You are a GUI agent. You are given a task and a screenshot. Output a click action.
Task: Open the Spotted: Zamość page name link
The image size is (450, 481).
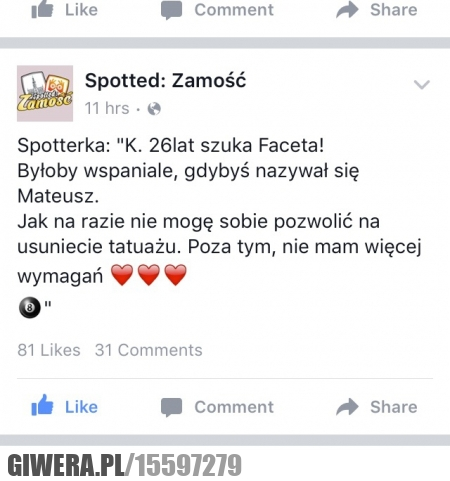tap(165, 81)
